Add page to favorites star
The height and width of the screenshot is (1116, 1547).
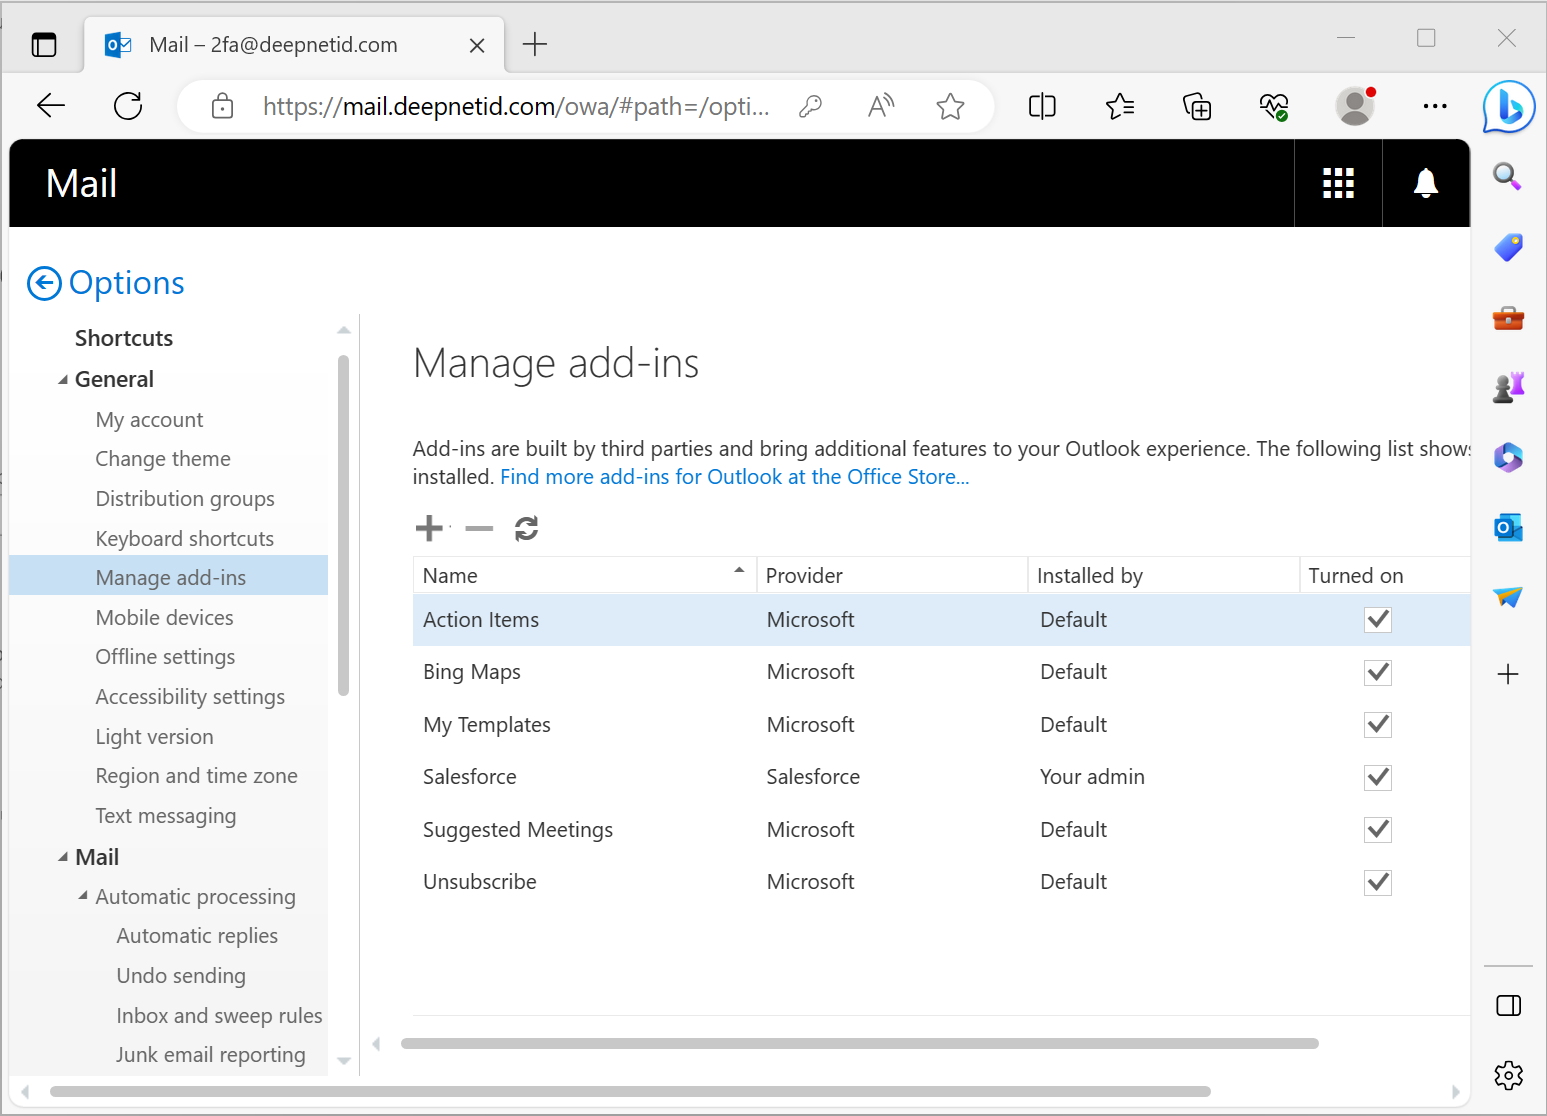950,106
